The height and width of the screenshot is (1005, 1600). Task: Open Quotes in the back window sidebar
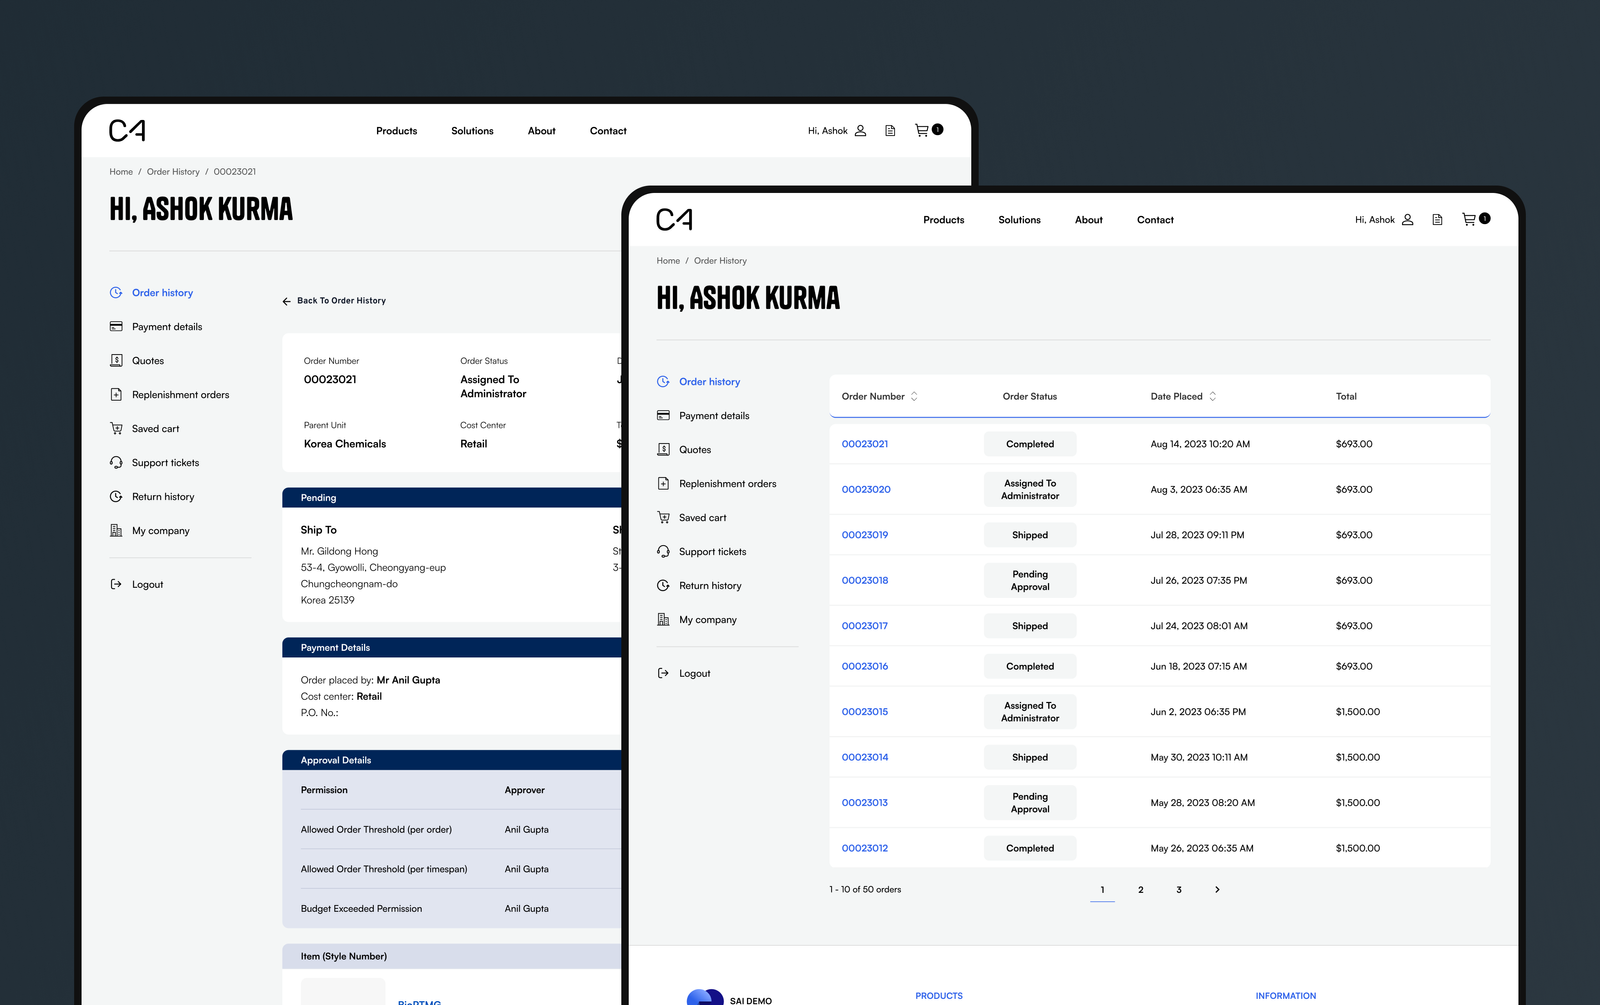pyautogui.click(x=148, y=361)
